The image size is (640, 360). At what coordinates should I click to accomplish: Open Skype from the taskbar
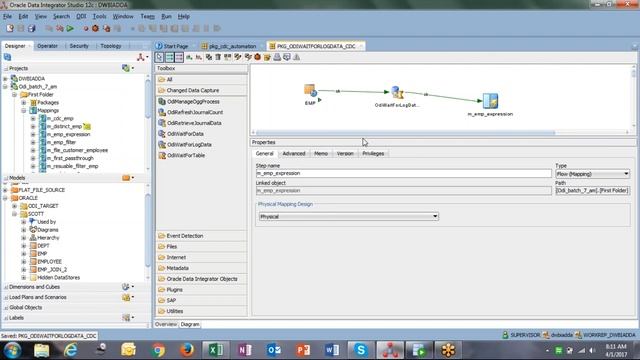361,350
